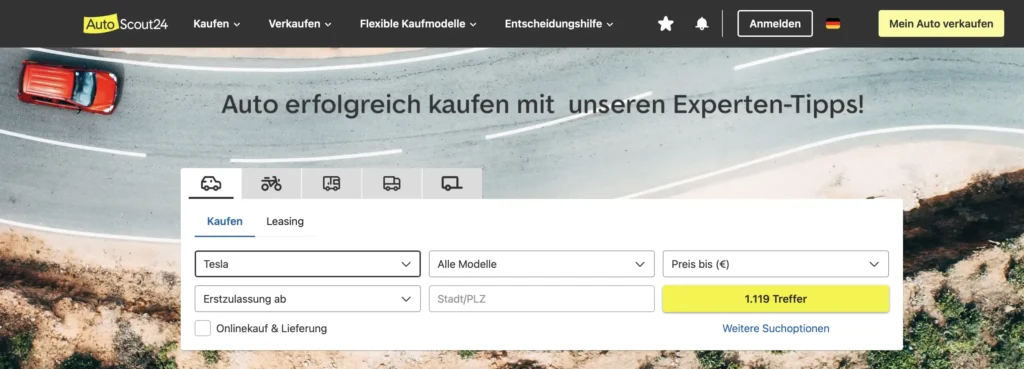Screen dimensions: 1024x369
Task: Select the truck vehicle type tab
Action: [x=392, y=184]
